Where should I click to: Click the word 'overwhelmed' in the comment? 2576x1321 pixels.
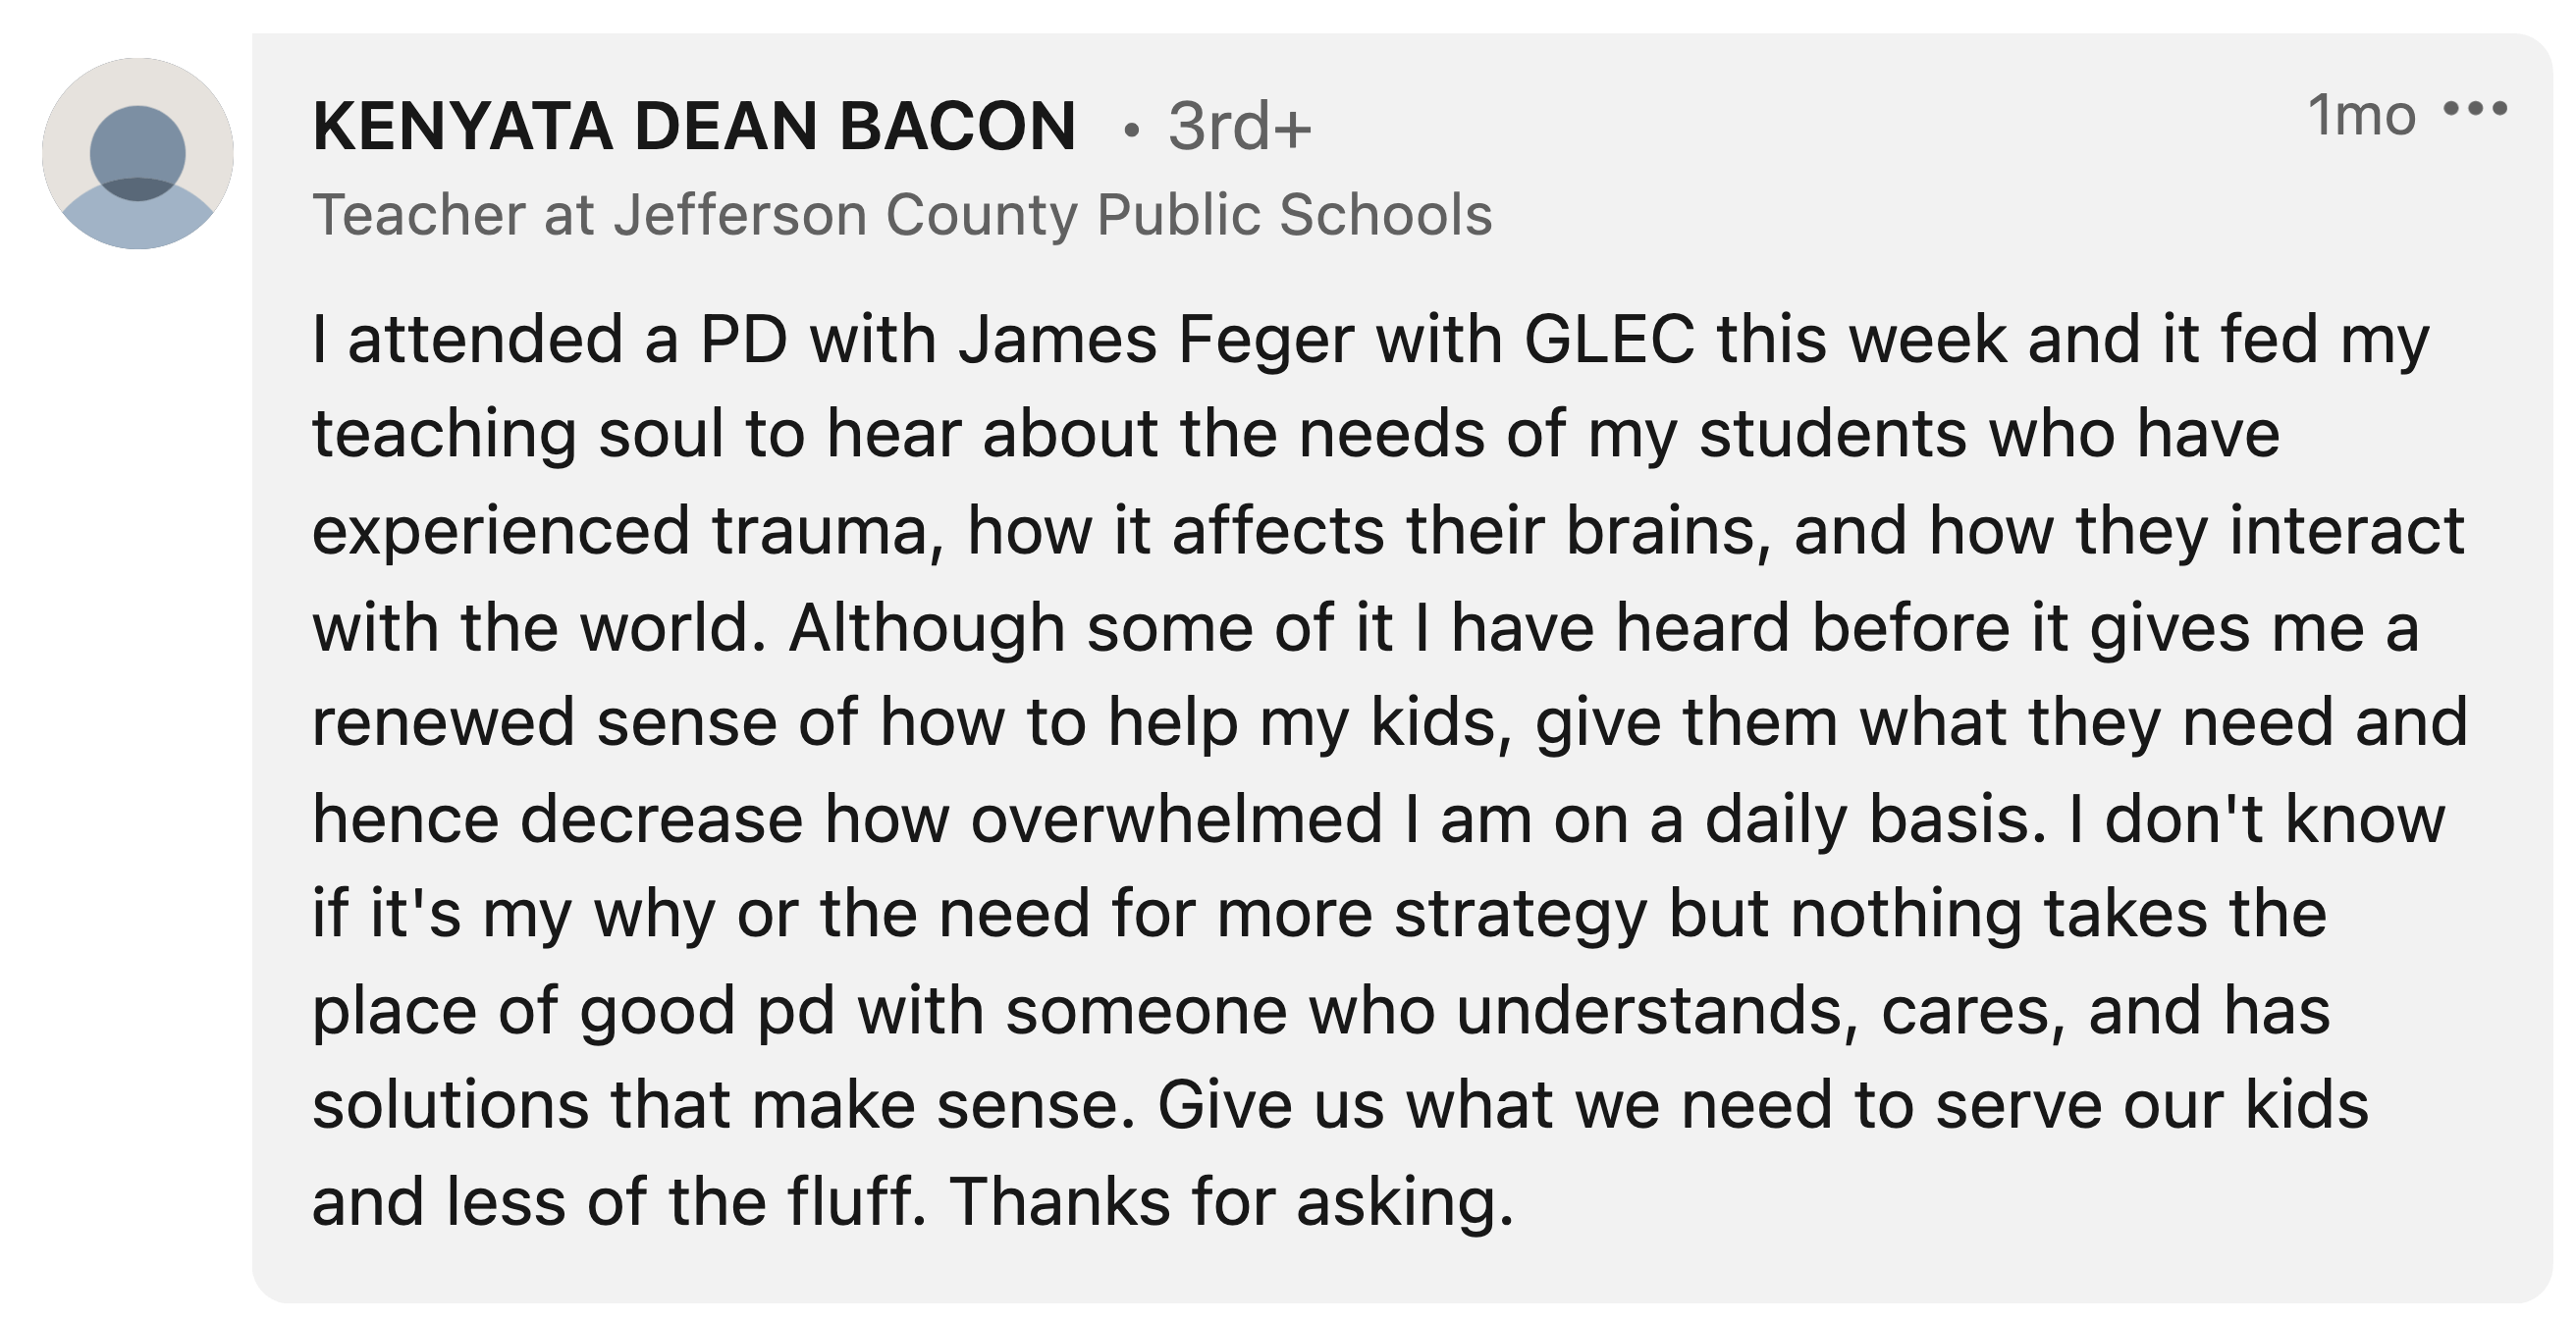pyautogui.click(x=1176, y=818)
